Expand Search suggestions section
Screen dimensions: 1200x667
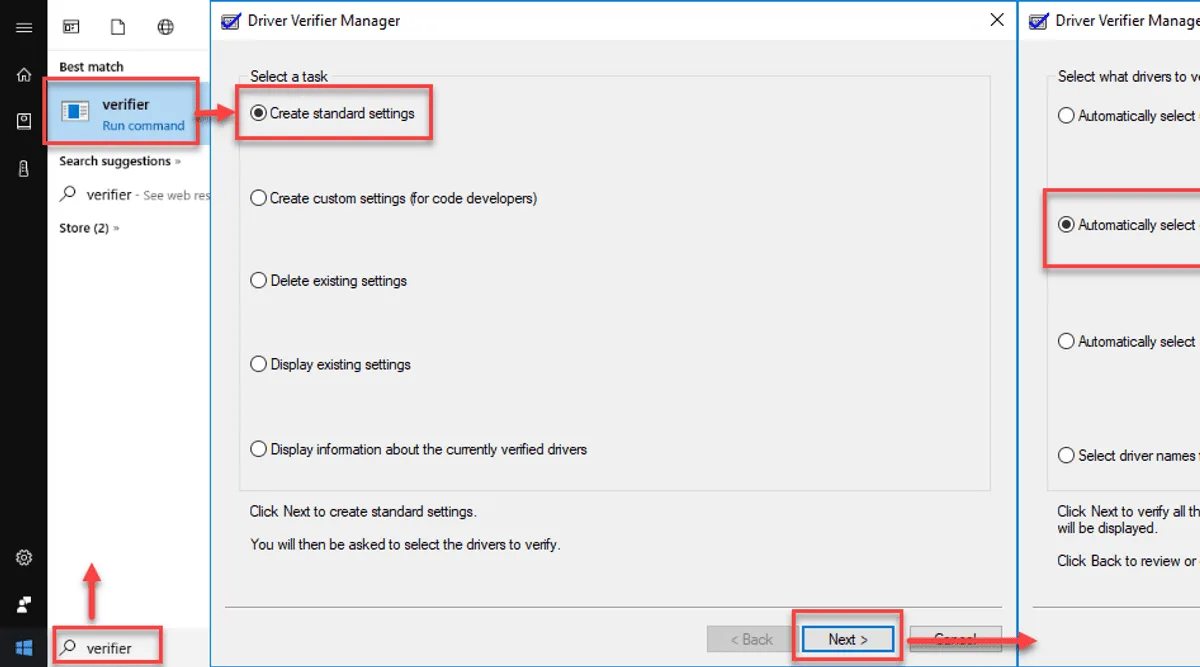(x=120, y=161)
